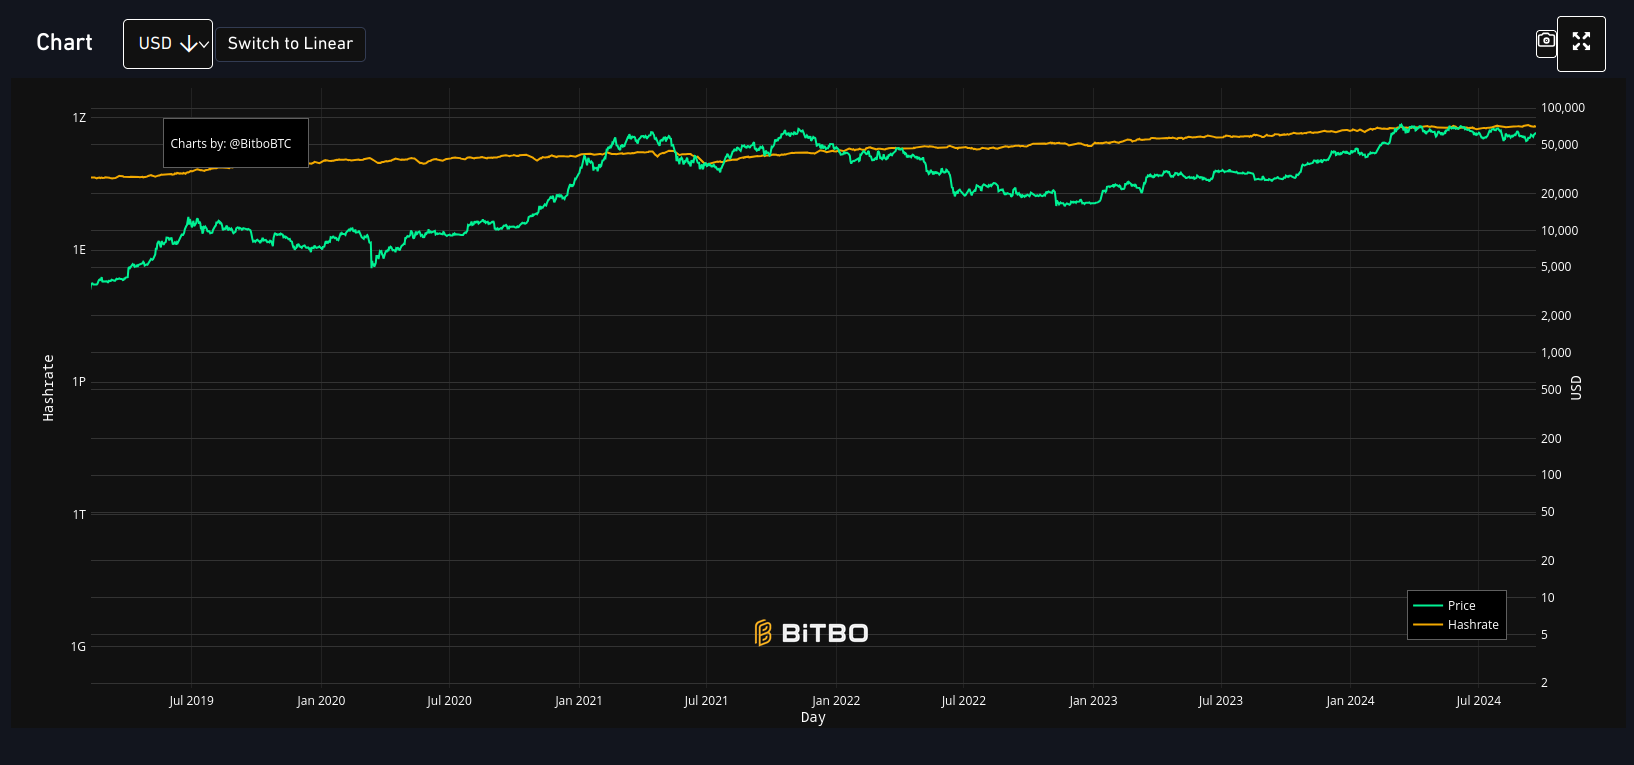The image size is (1634, 765).
Task: Click the 1T hashrate axis tick
Action: 79,515
